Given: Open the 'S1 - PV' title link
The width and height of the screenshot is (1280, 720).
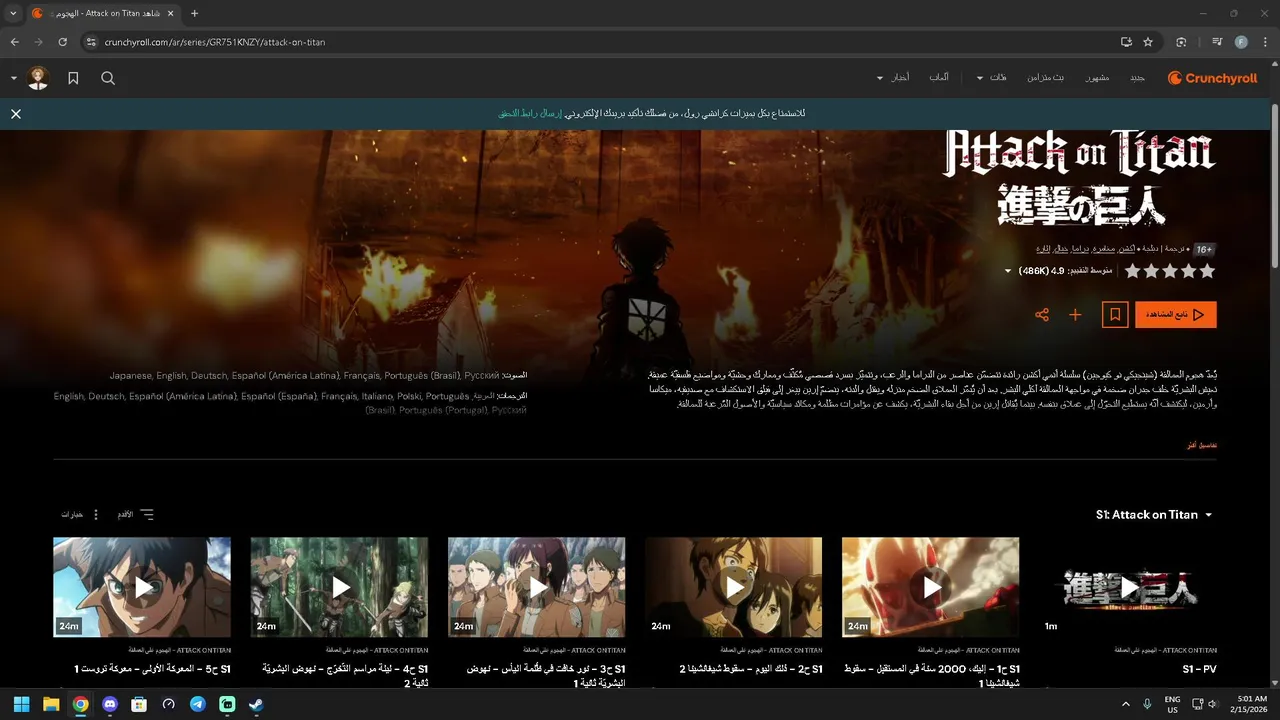Looking at the screenshot, I should (1199, 669).
